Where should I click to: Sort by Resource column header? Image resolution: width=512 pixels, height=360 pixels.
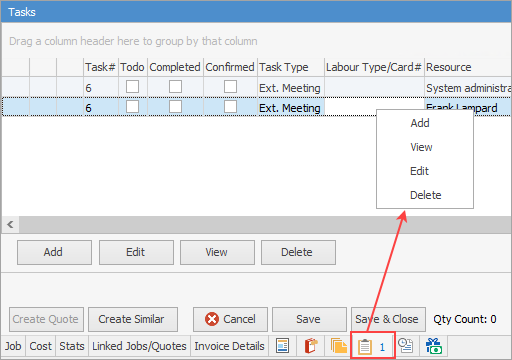tap(468, 67)
